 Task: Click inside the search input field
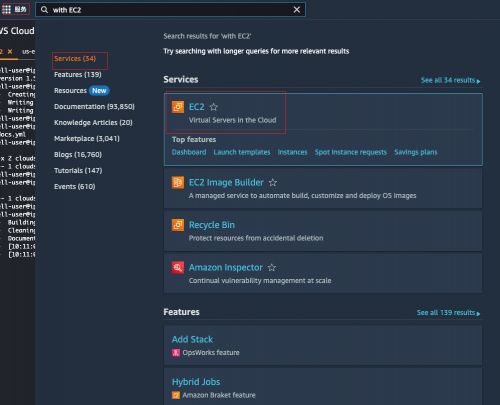tap(170, 10)
